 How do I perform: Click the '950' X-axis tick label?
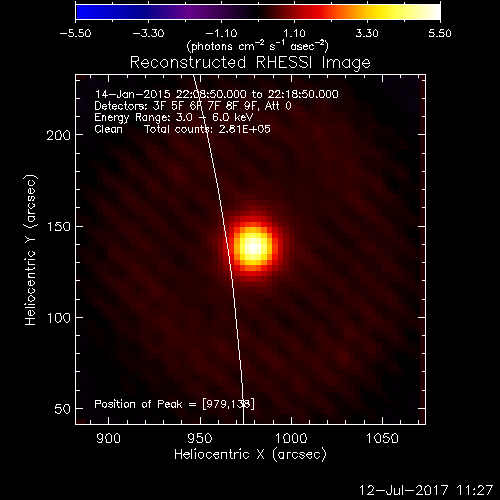point(200,438)
